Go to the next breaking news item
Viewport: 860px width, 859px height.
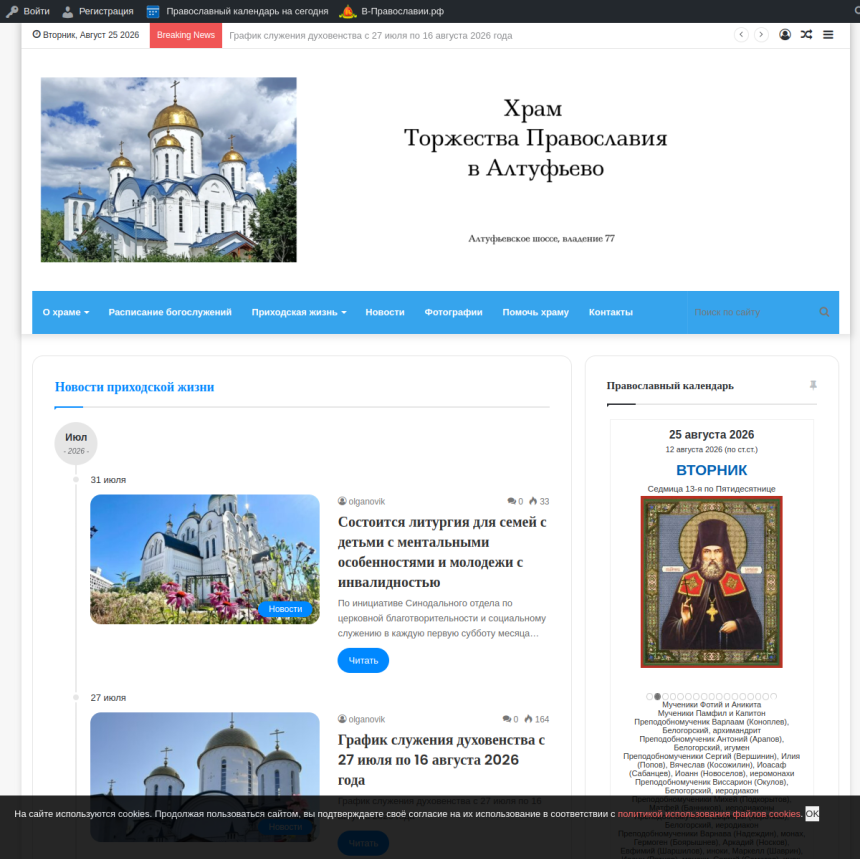pos(761,35)
